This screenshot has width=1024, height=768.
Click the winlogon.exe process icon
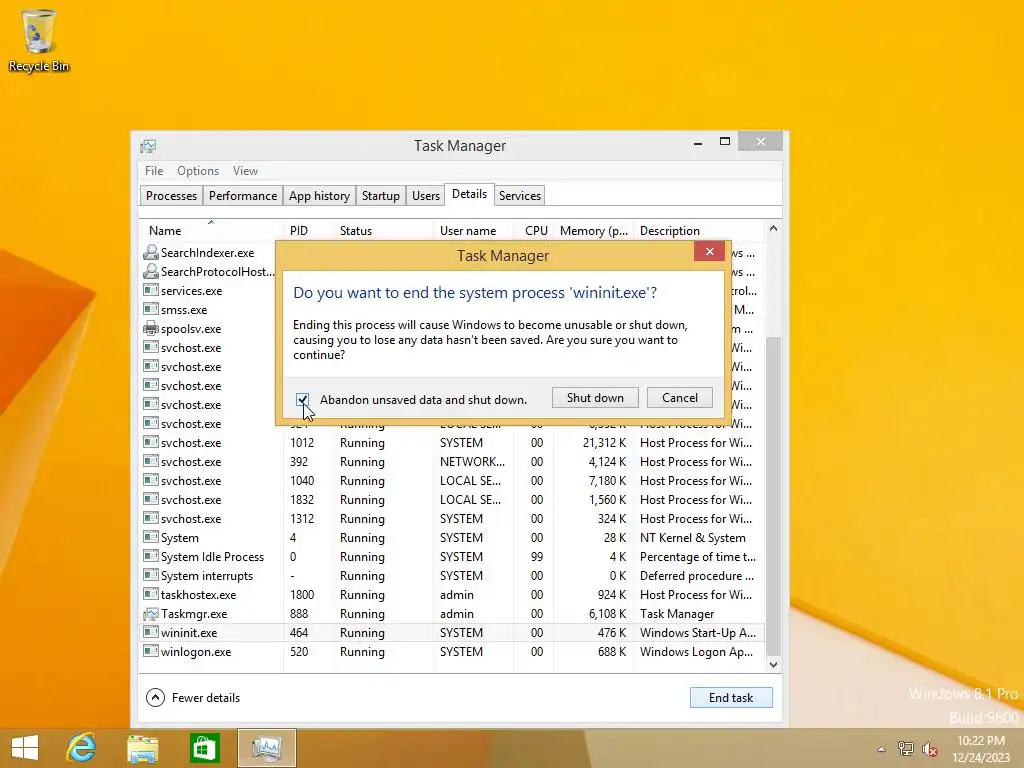tap(151, 650)
